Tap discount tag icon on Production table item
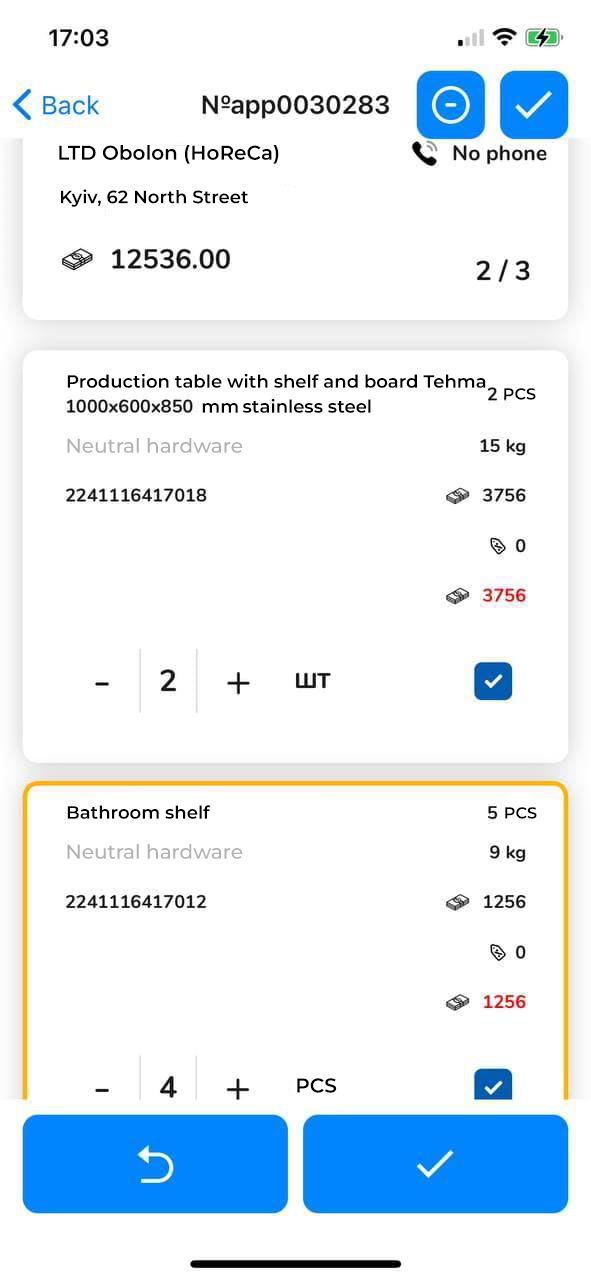This screenshot has height=1280, width=591. 497,546
